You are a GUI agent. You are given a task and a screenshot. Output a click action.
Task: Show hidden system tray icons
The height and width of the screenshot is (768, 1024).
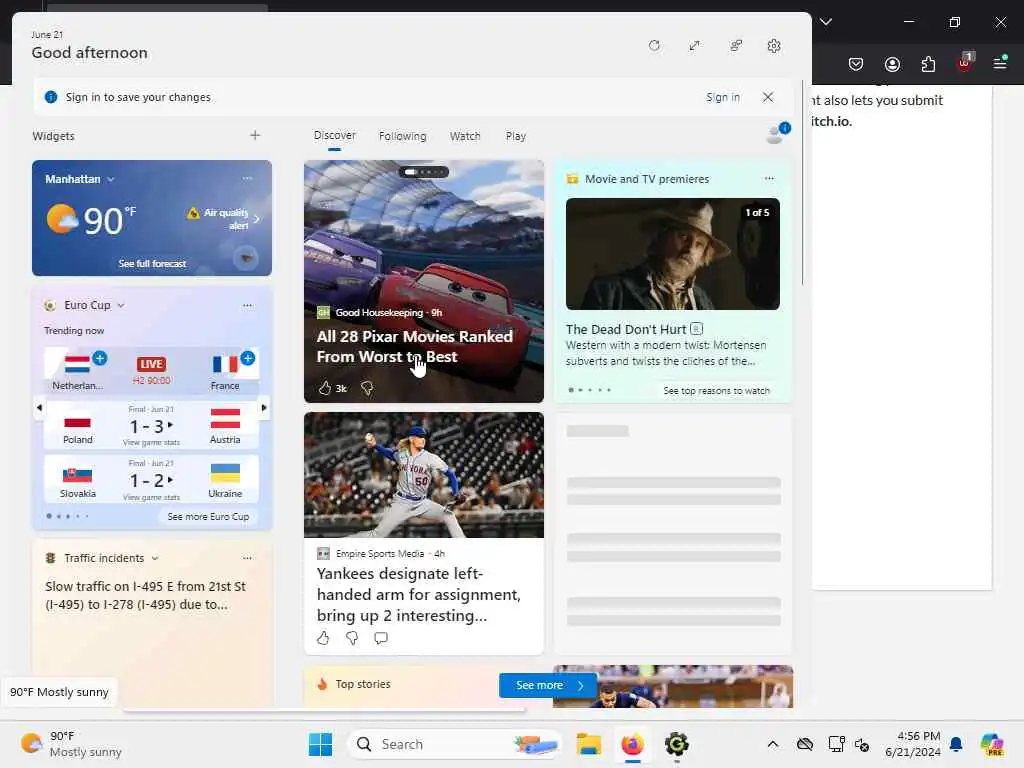(773, 744)
